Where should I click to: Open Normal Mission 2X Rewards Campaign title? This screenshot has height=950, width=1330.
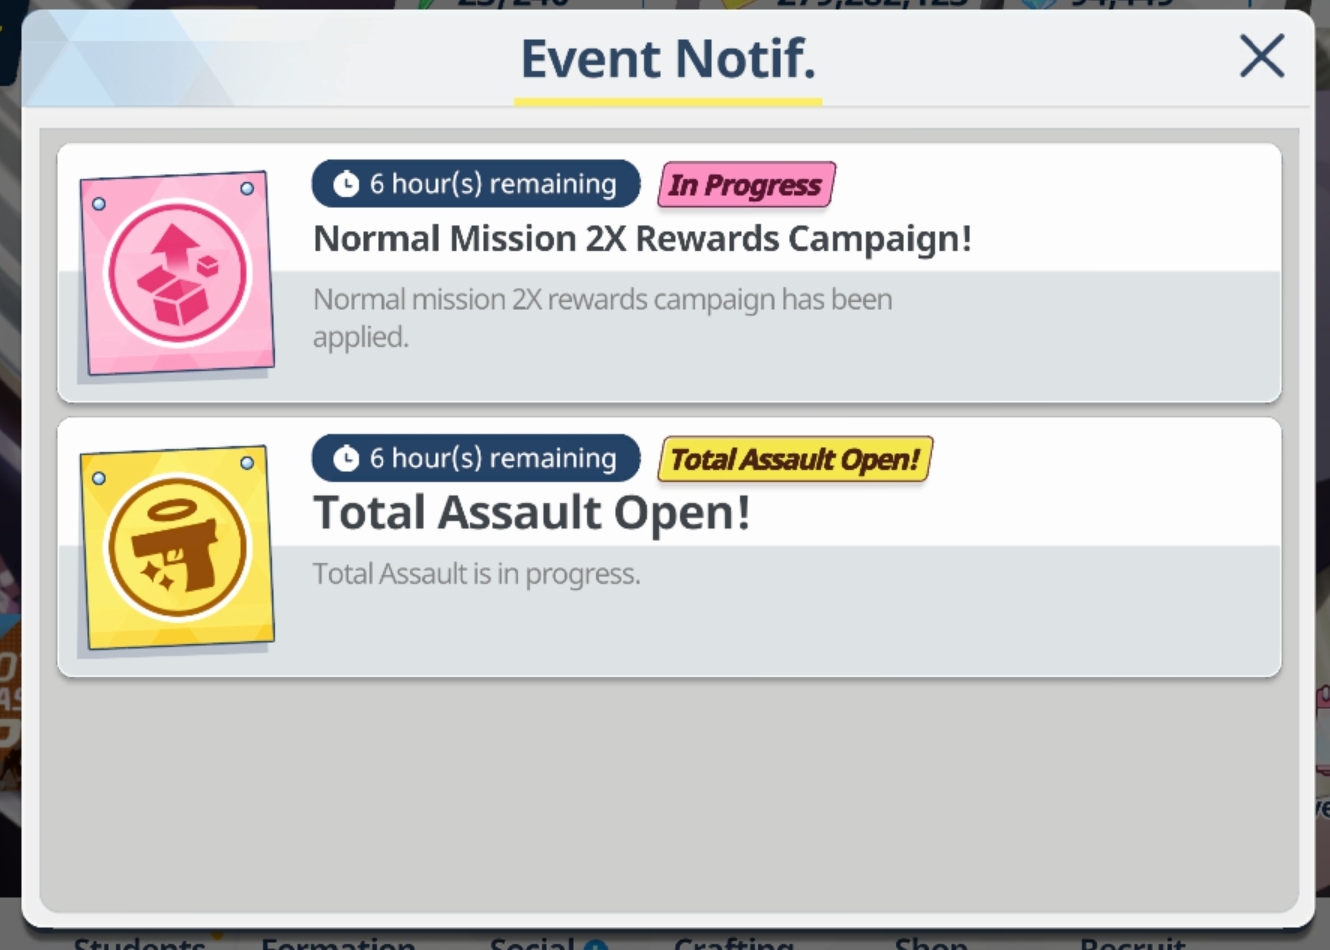point(642,239)
